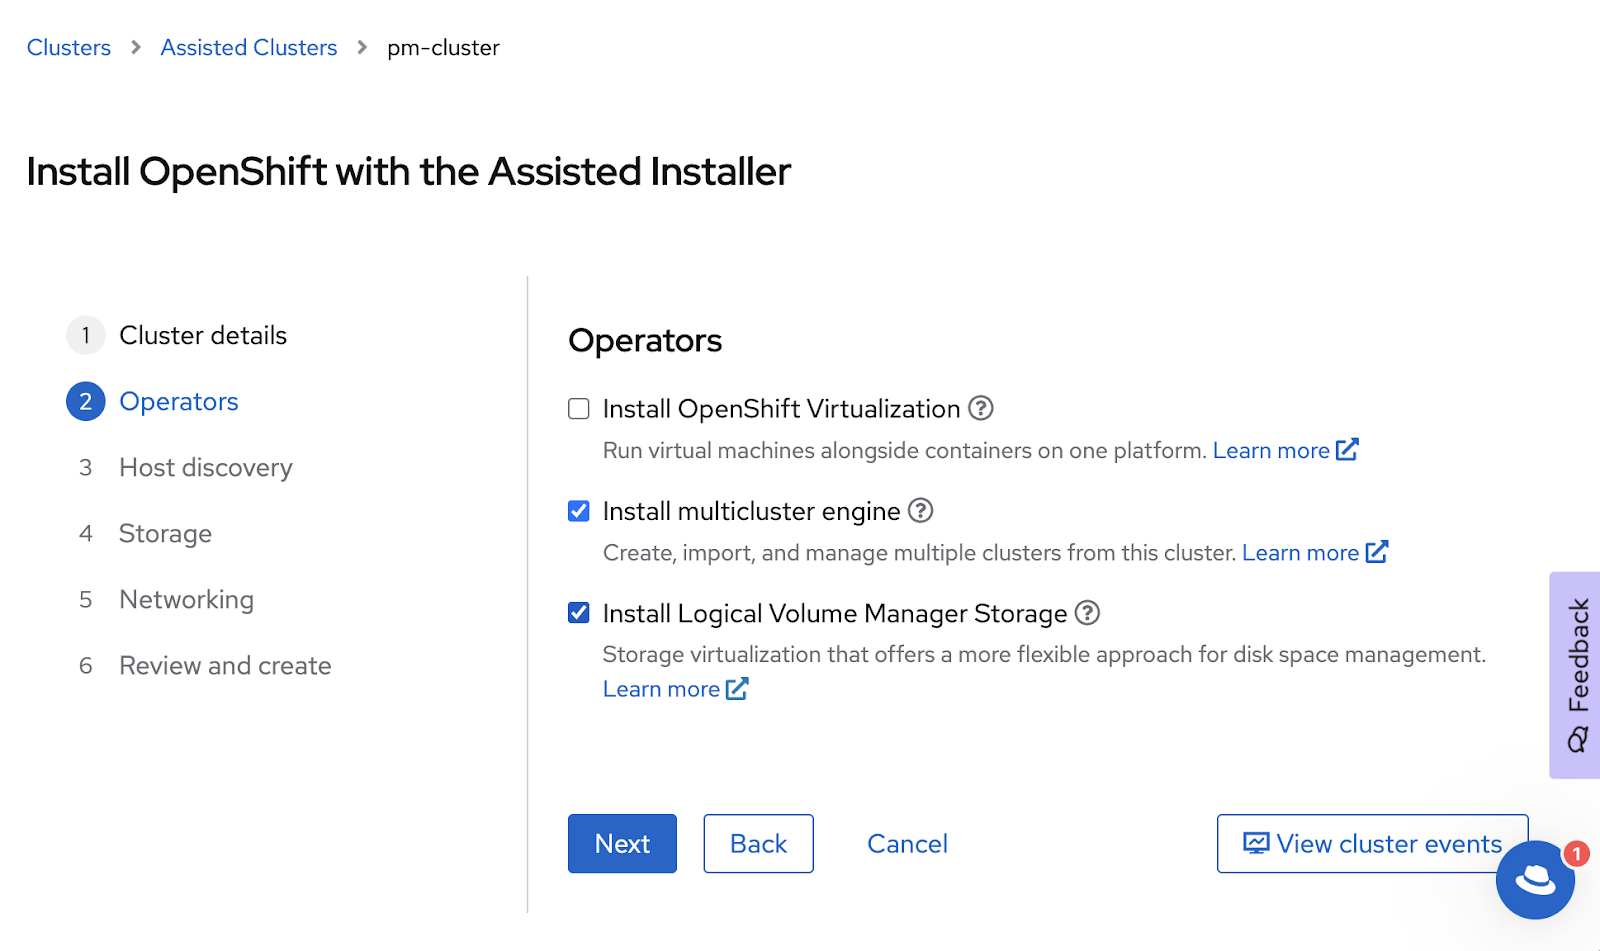
Task: Click the external link icon after Virtualization Learn more
Action: (x=1348, y=450)
